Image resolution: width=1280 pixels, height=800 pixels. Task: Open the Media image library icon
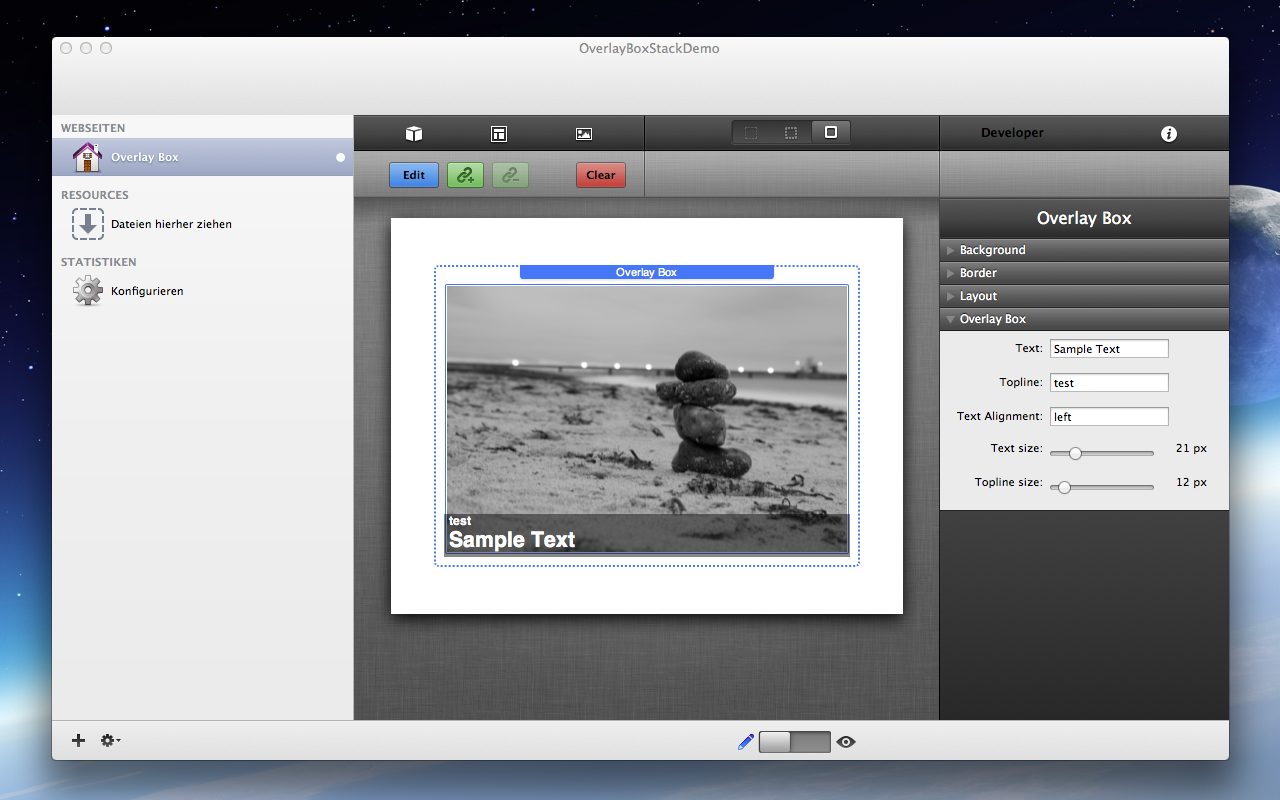tap(584, 134)
